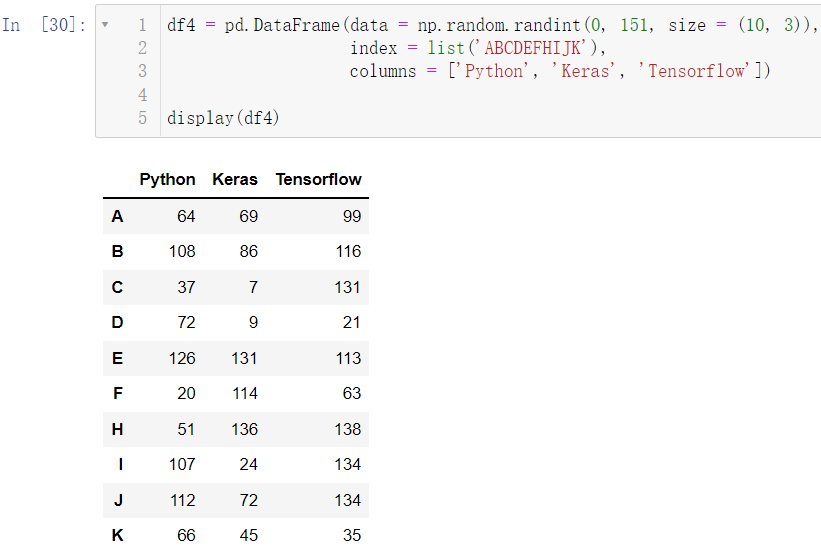Select row index label D

pos(117,322)
